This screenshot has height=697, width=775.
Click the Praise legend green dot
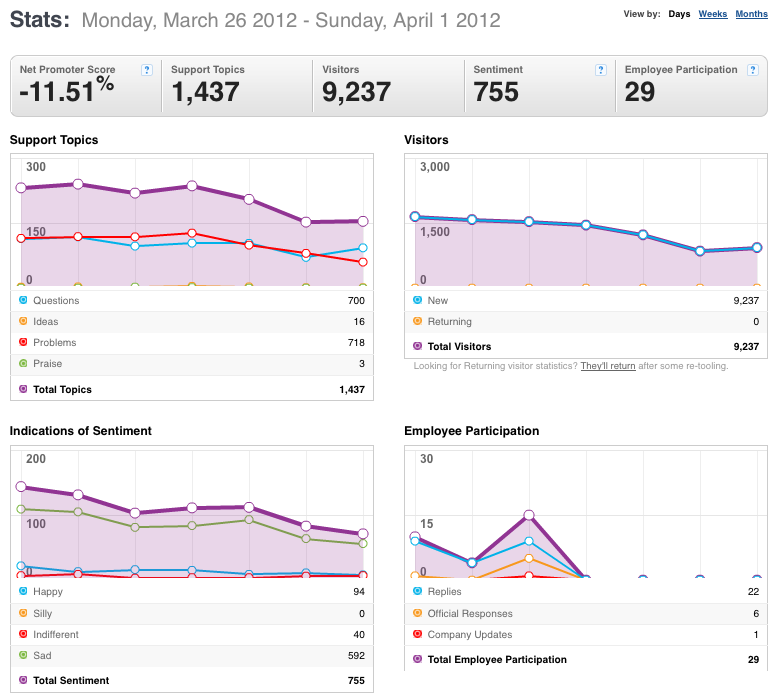click(x=23, y=363)
